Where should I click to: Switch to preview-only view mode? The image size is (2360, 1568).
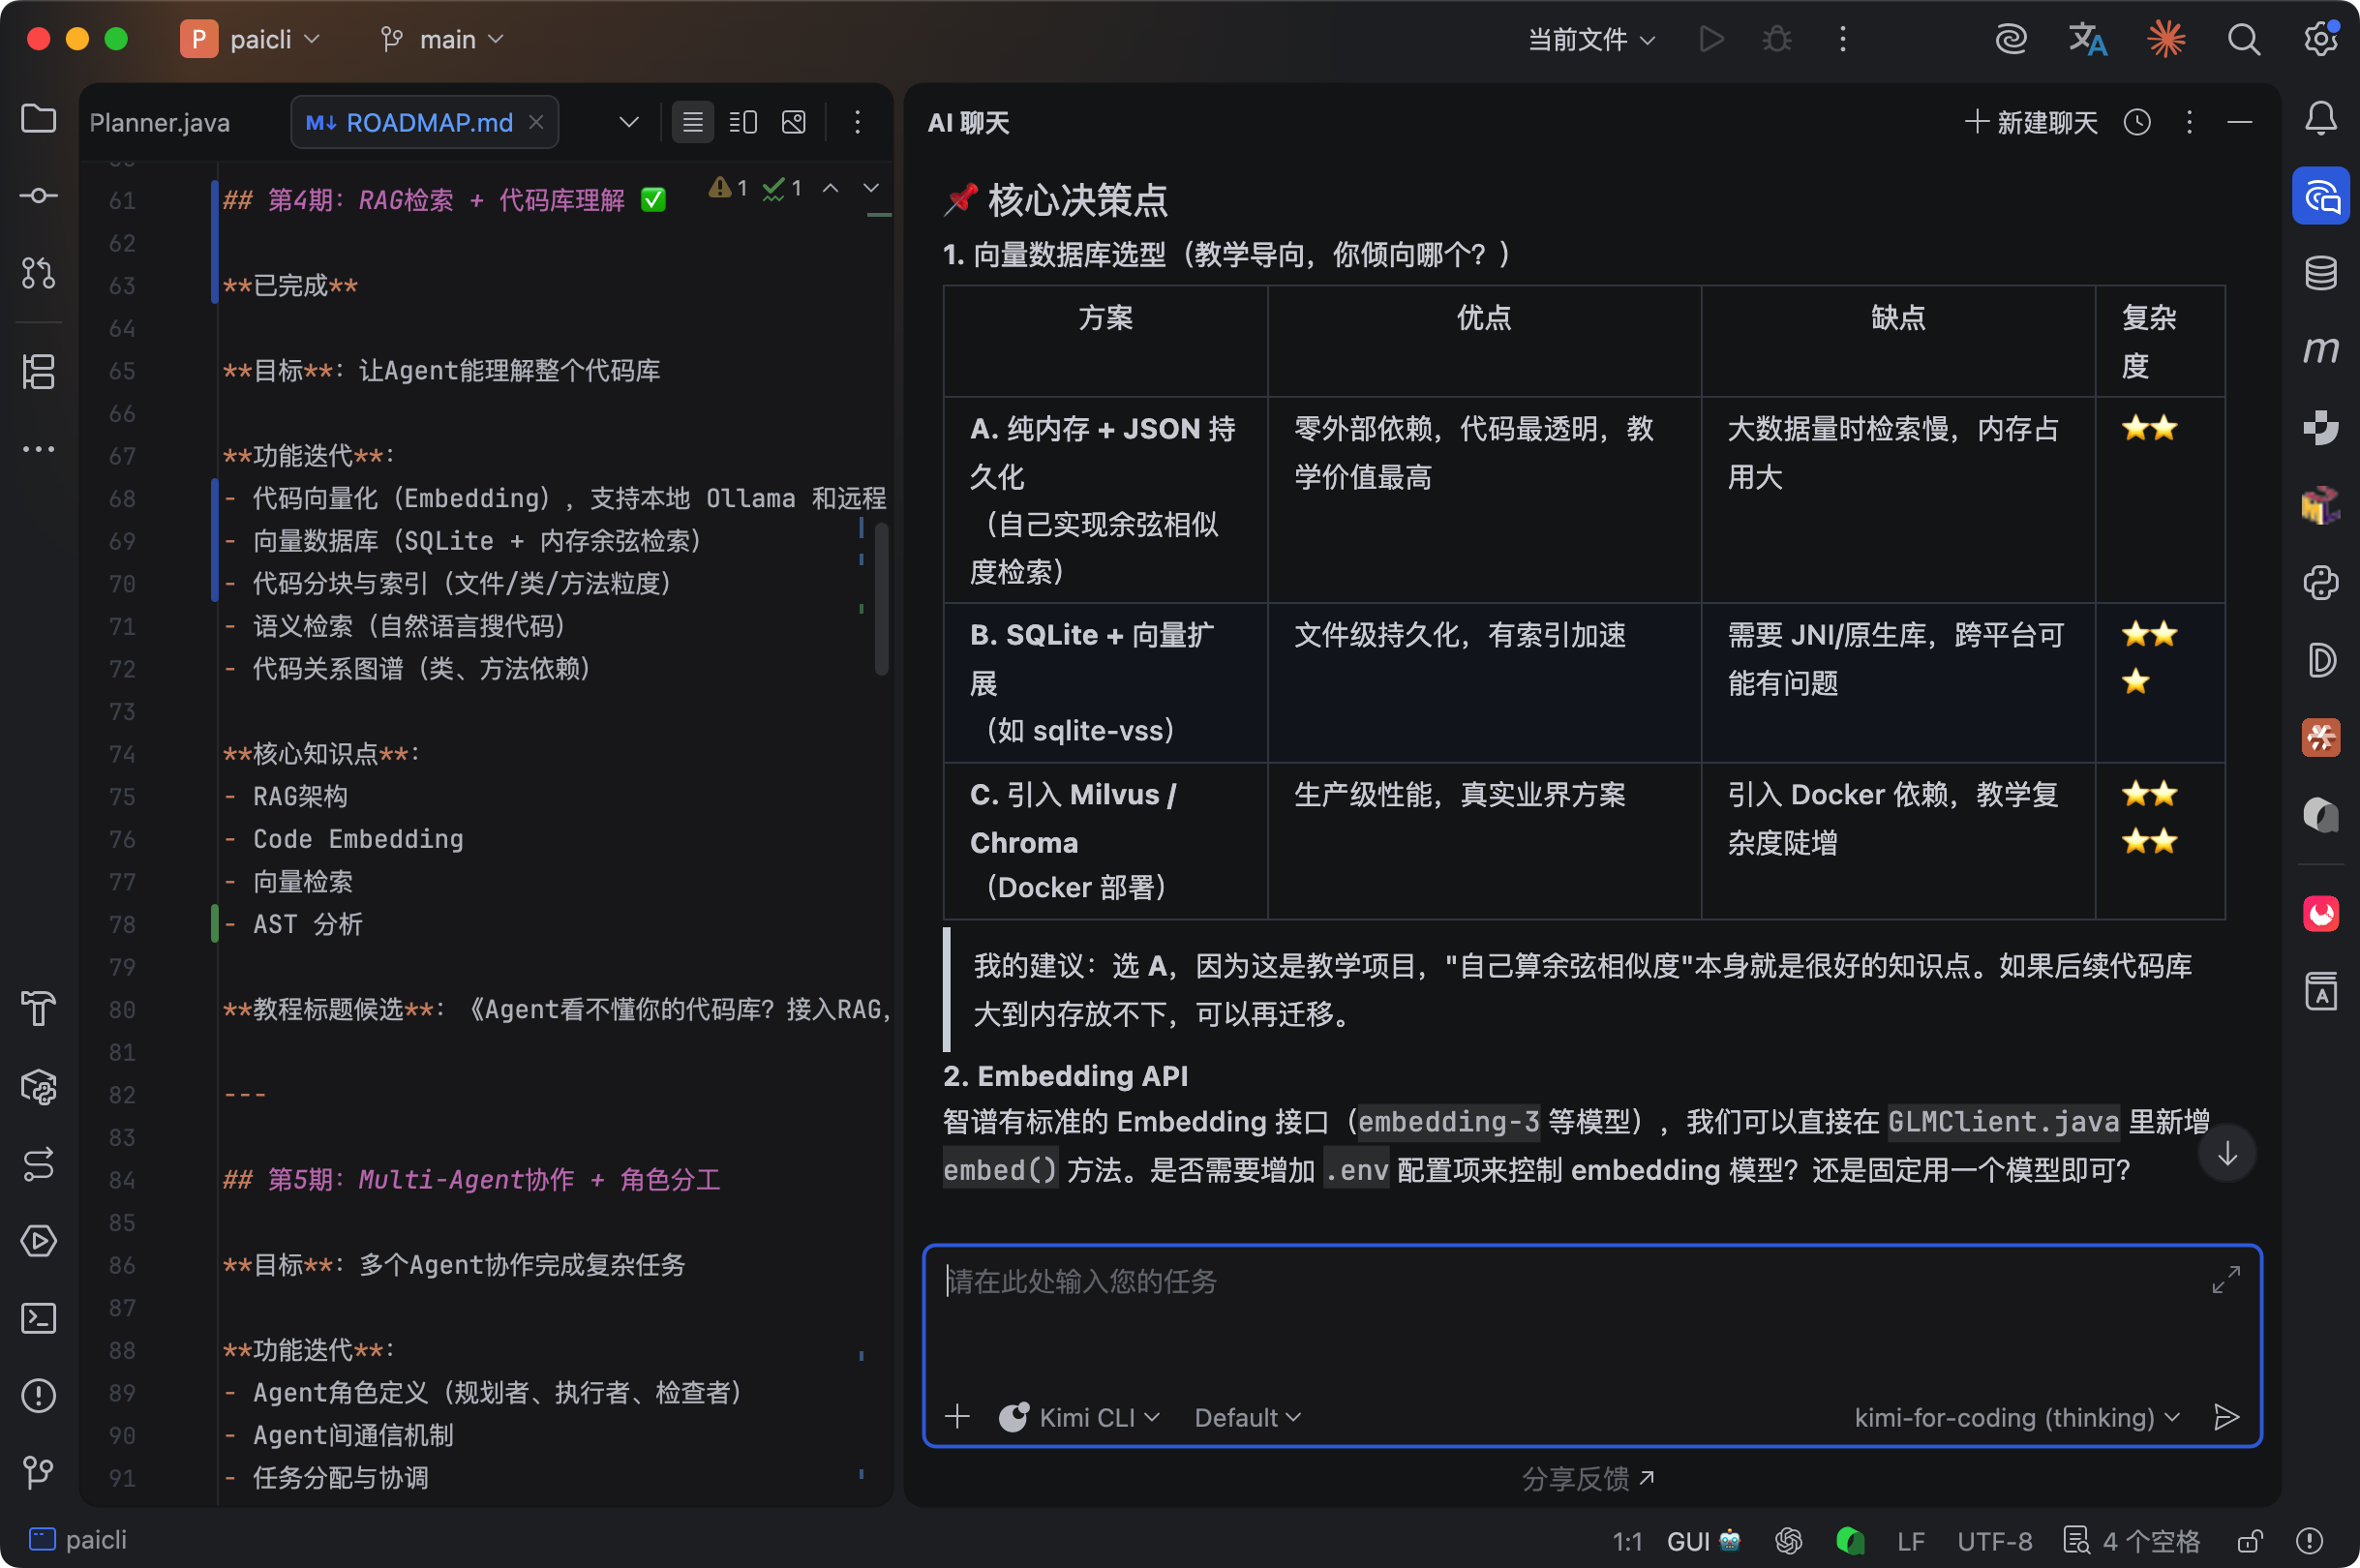coord(794,122)
